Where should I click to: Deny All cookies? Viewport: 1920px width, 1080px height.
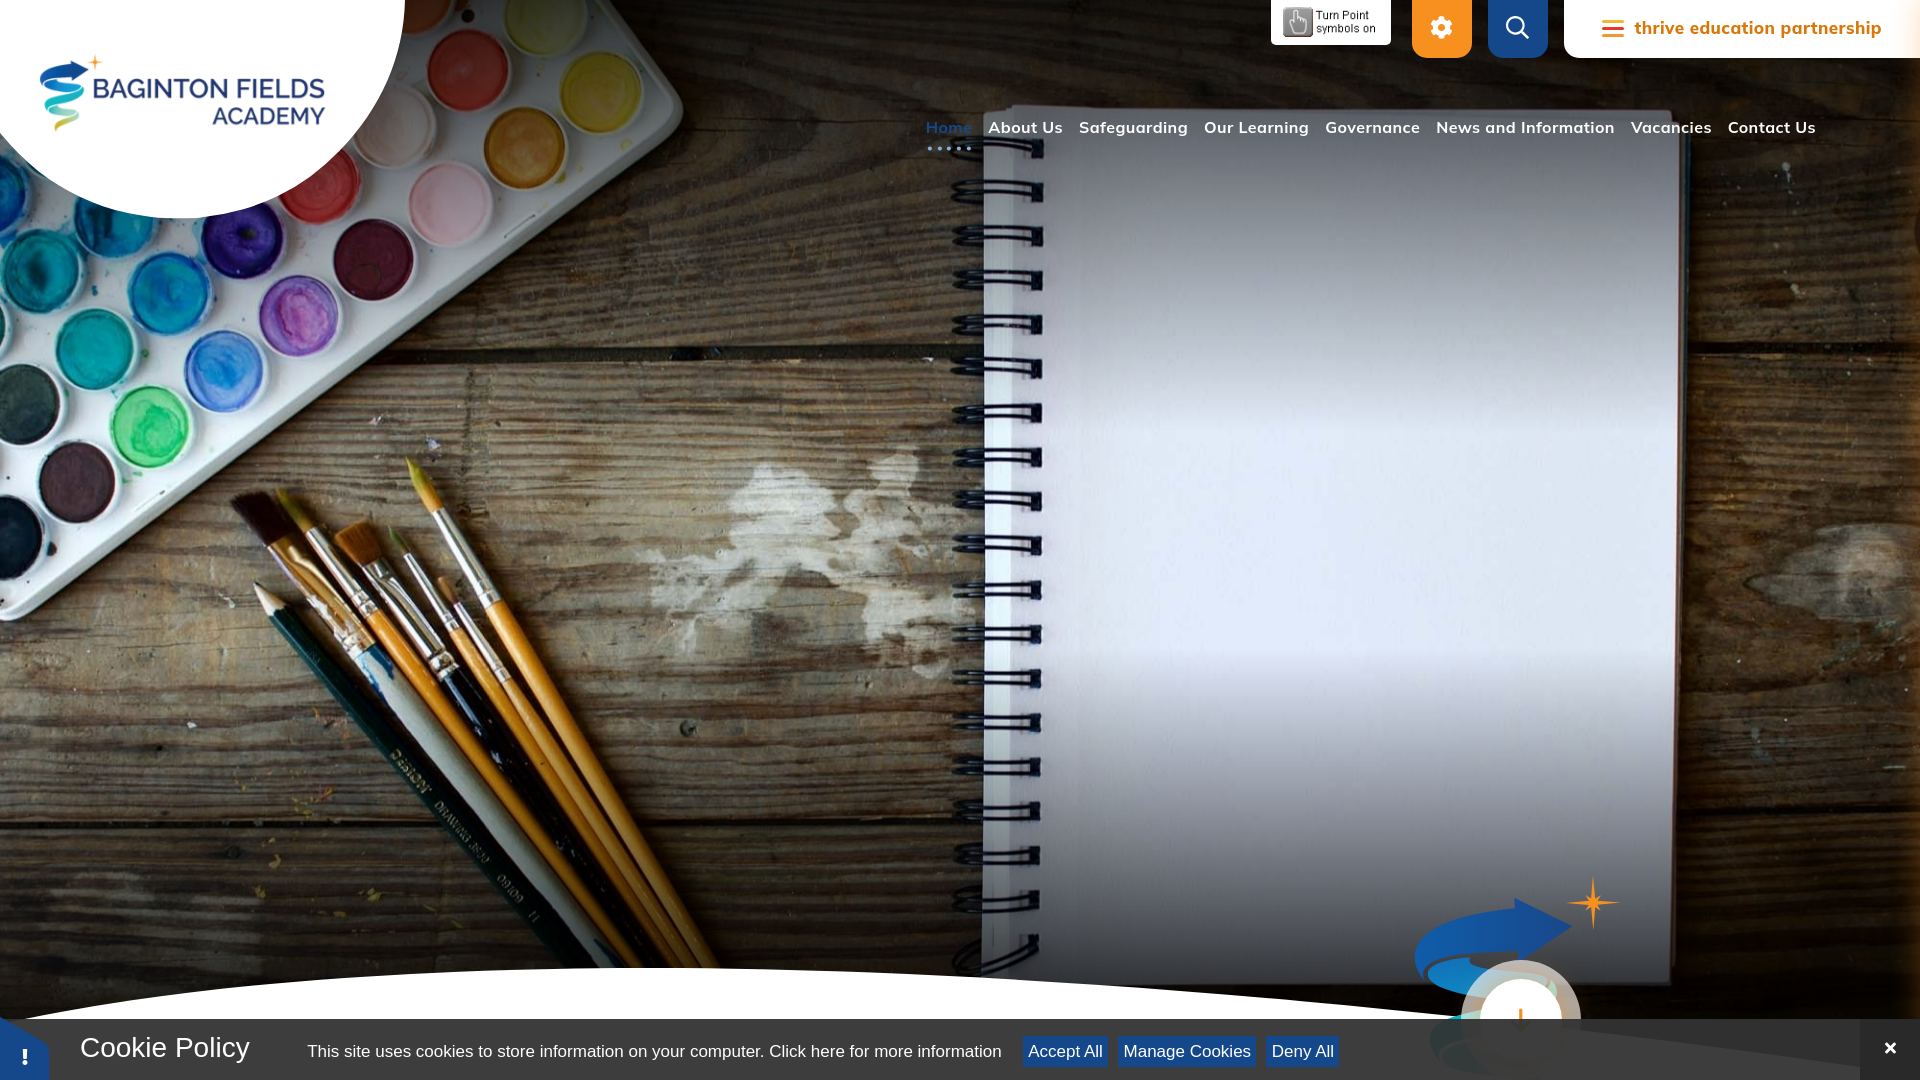pos(1302,1051)
